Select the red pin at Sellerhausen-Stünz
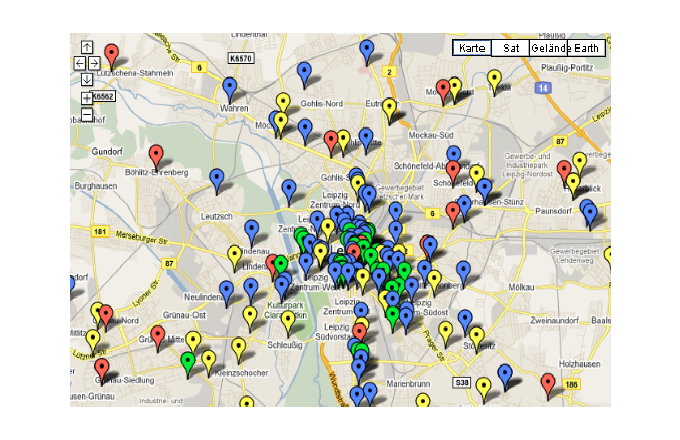Image resolution: width=680 pixels, height=440 pixels. [x=453, y=212]
